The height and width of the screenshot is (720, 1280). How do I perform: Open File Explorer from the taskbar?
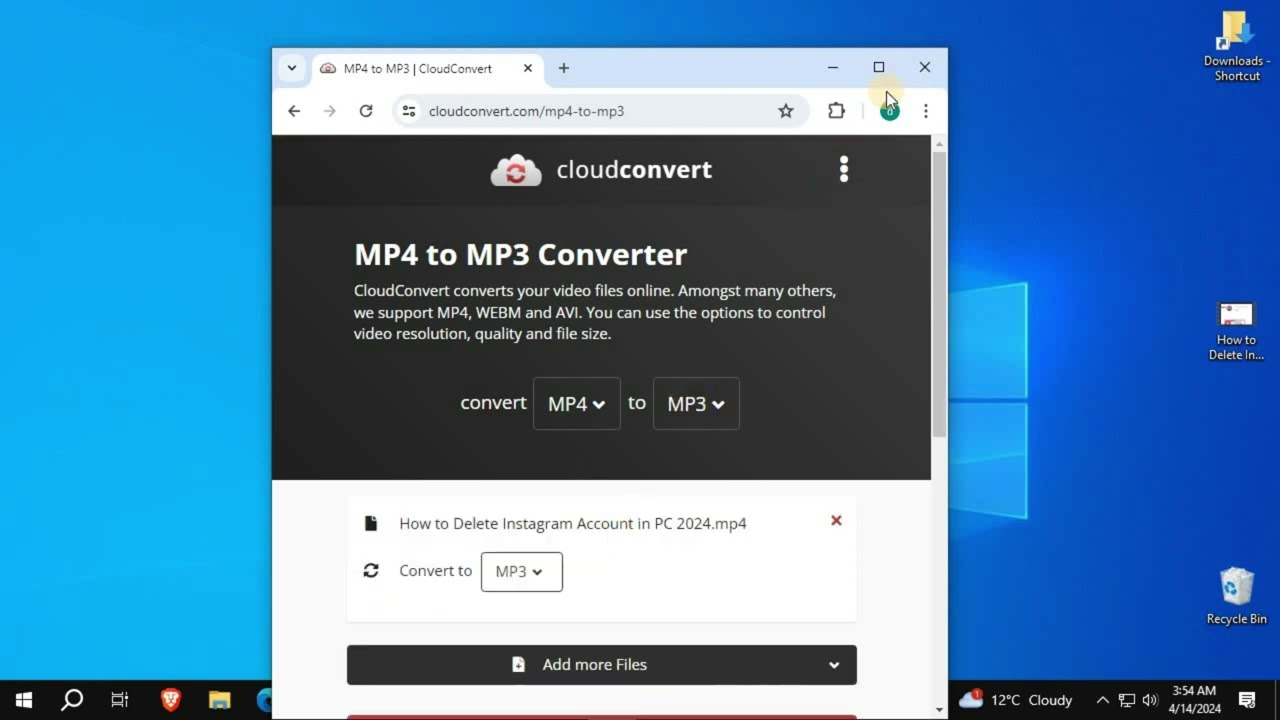coord(220,700)
